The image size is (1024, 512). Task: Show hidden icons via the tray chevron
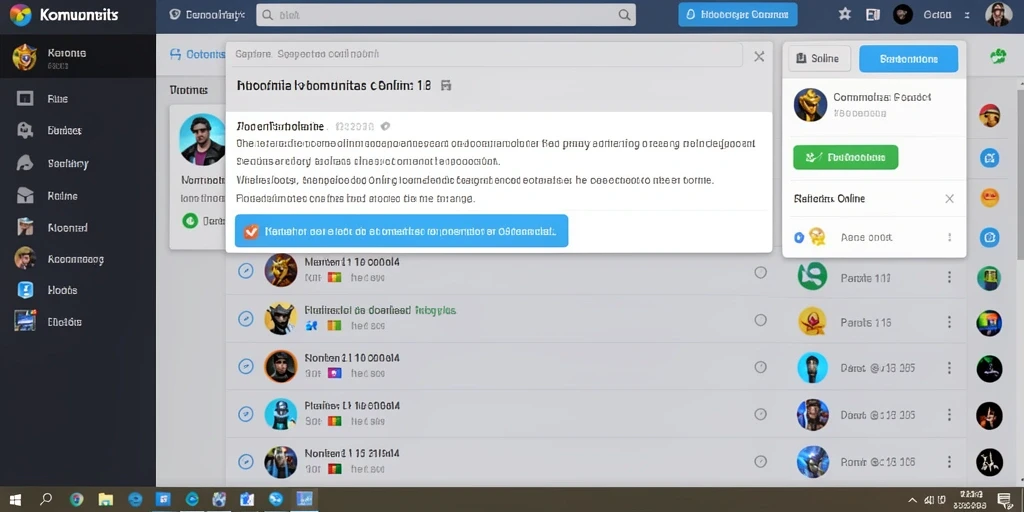click(x=914, y=500)
